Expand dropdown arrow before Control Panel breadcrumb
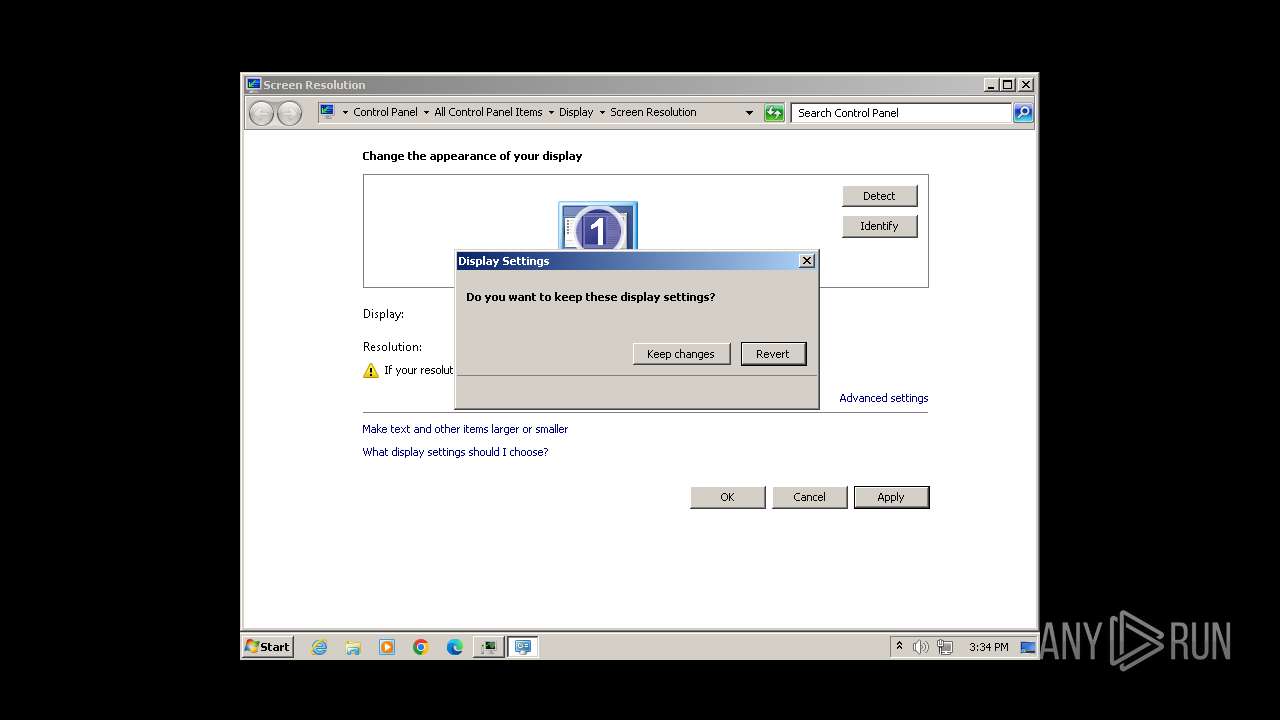This screenshot has width=1280, height=720. 345,113
